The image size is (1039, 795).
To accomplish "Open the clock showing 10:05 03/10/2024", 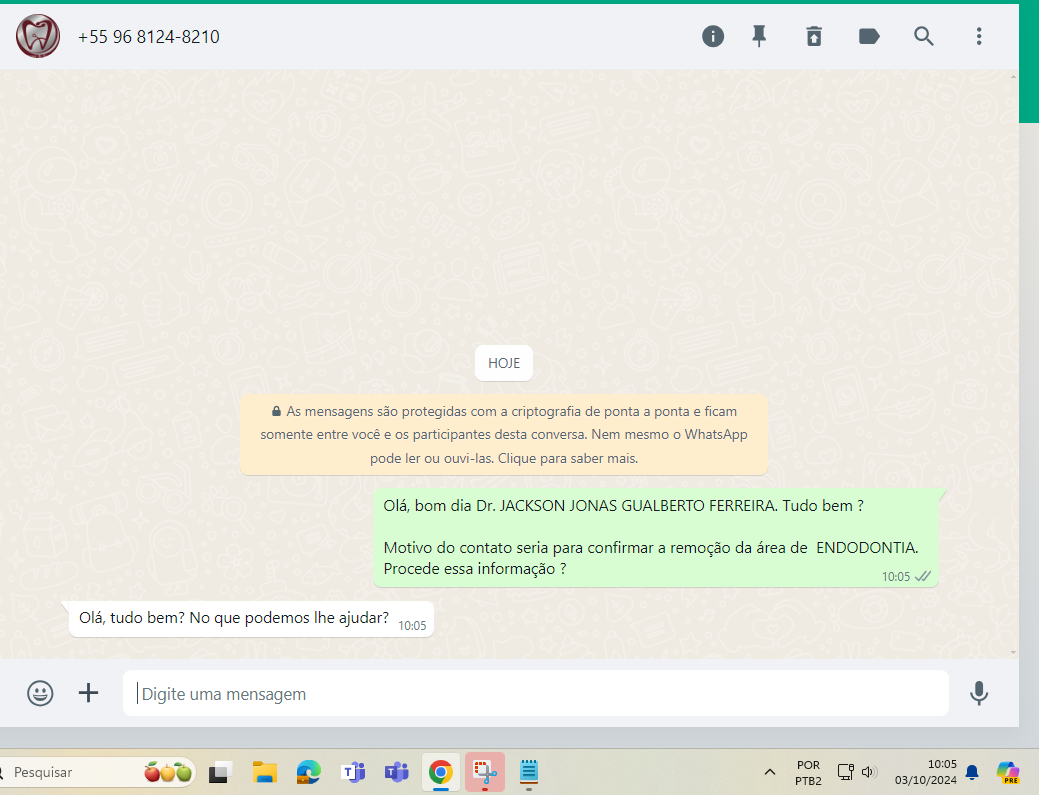I will coord(926,772).
